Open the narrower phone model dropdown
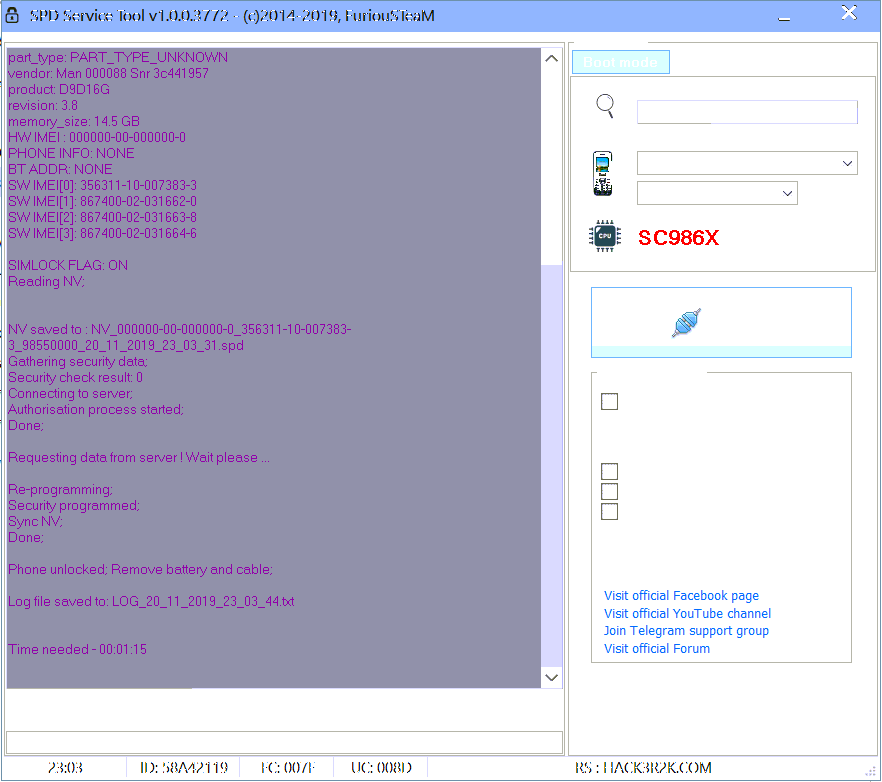 click(717, 193)
